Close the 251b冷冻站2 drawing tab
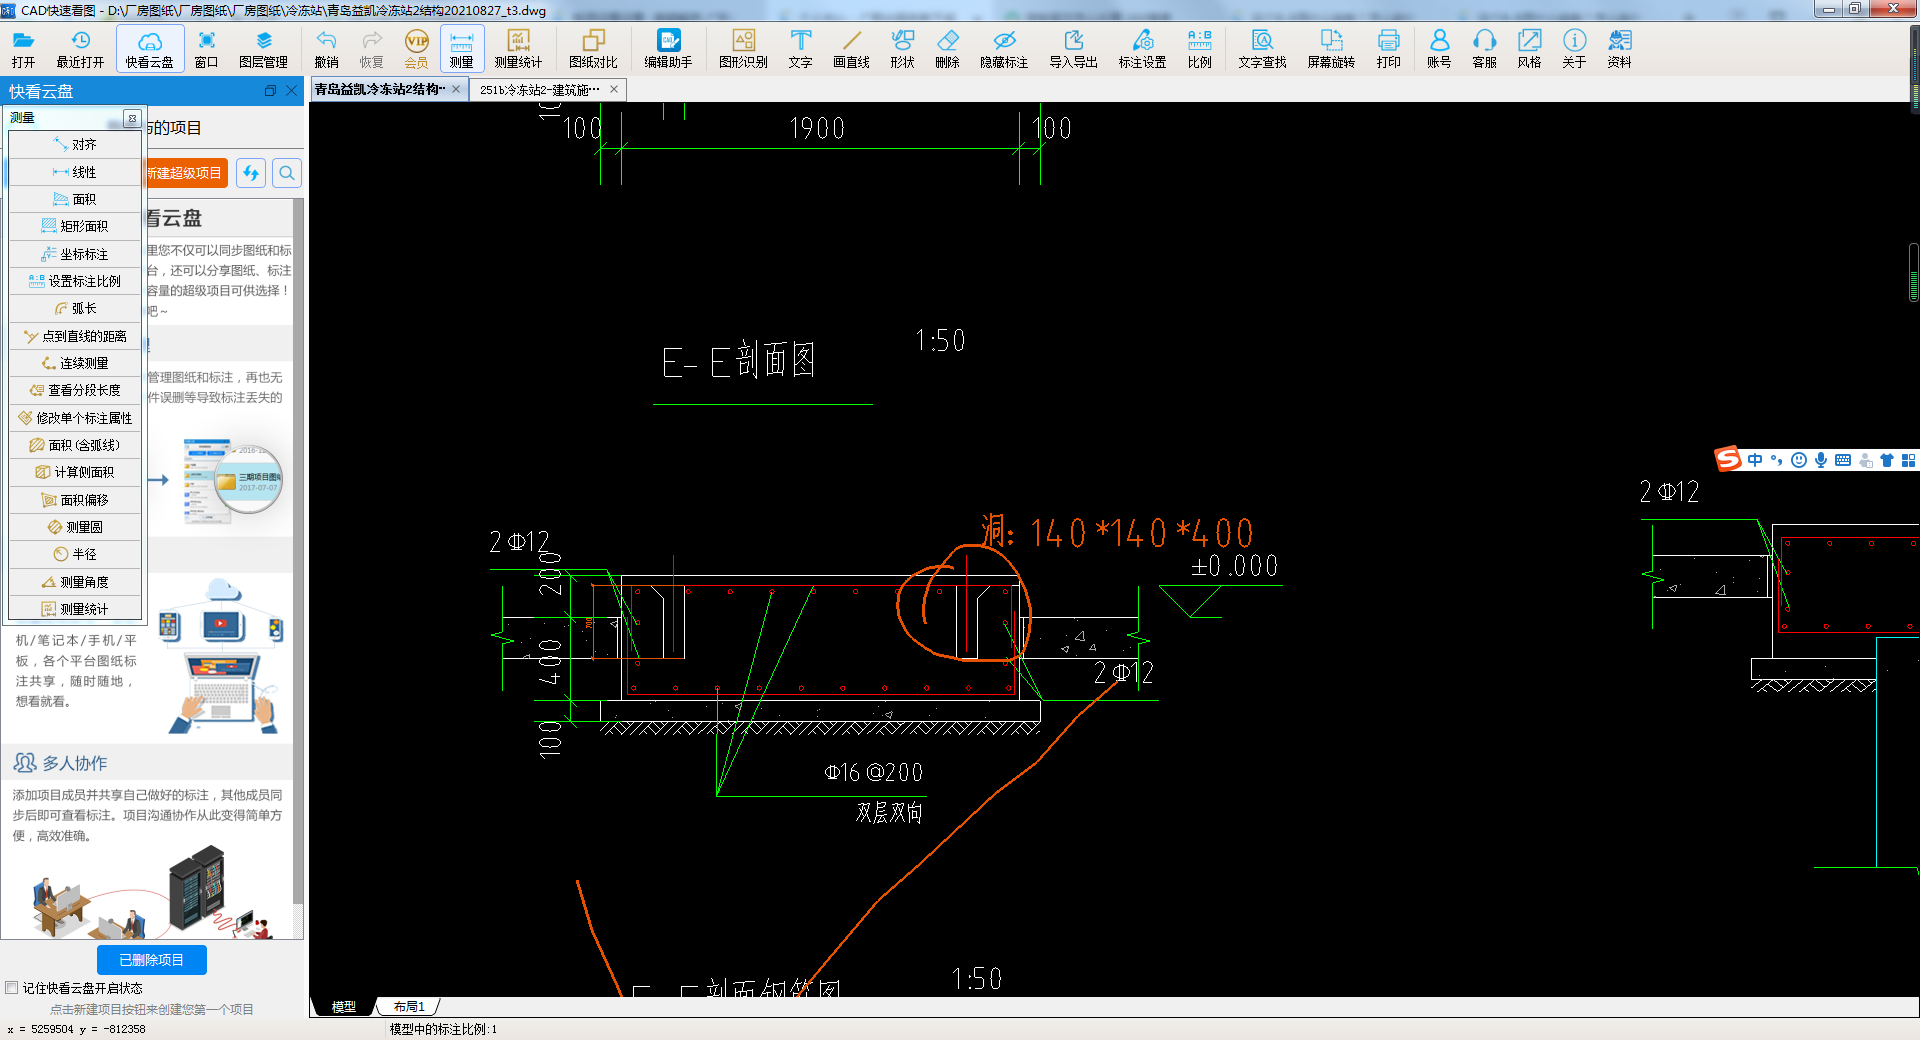 [x=614, y=89]
